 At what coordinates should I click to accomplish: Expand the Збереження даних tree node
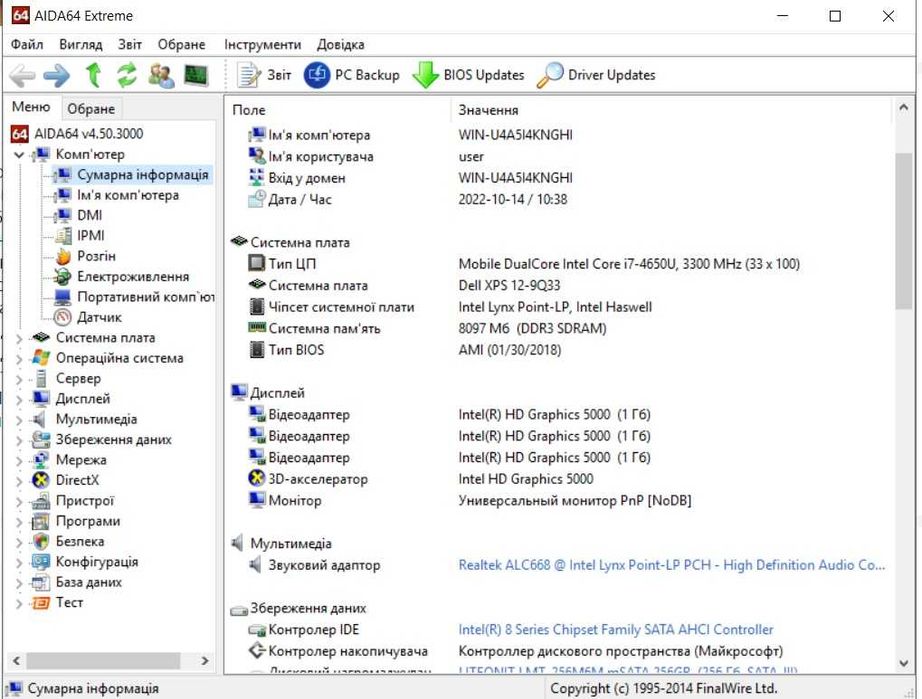(19, 440)
